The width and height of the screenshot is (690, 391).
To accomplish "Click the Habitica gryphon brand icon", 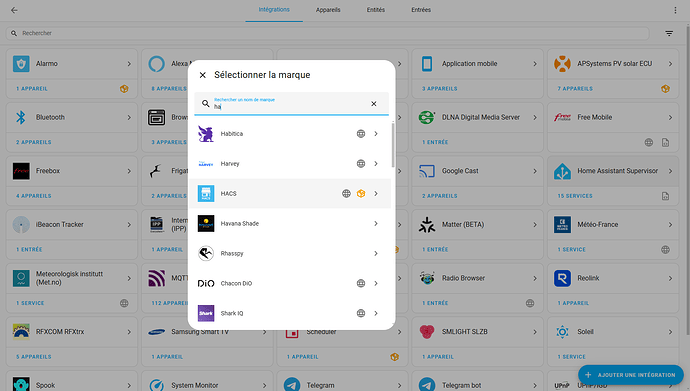I will (206, 134).
